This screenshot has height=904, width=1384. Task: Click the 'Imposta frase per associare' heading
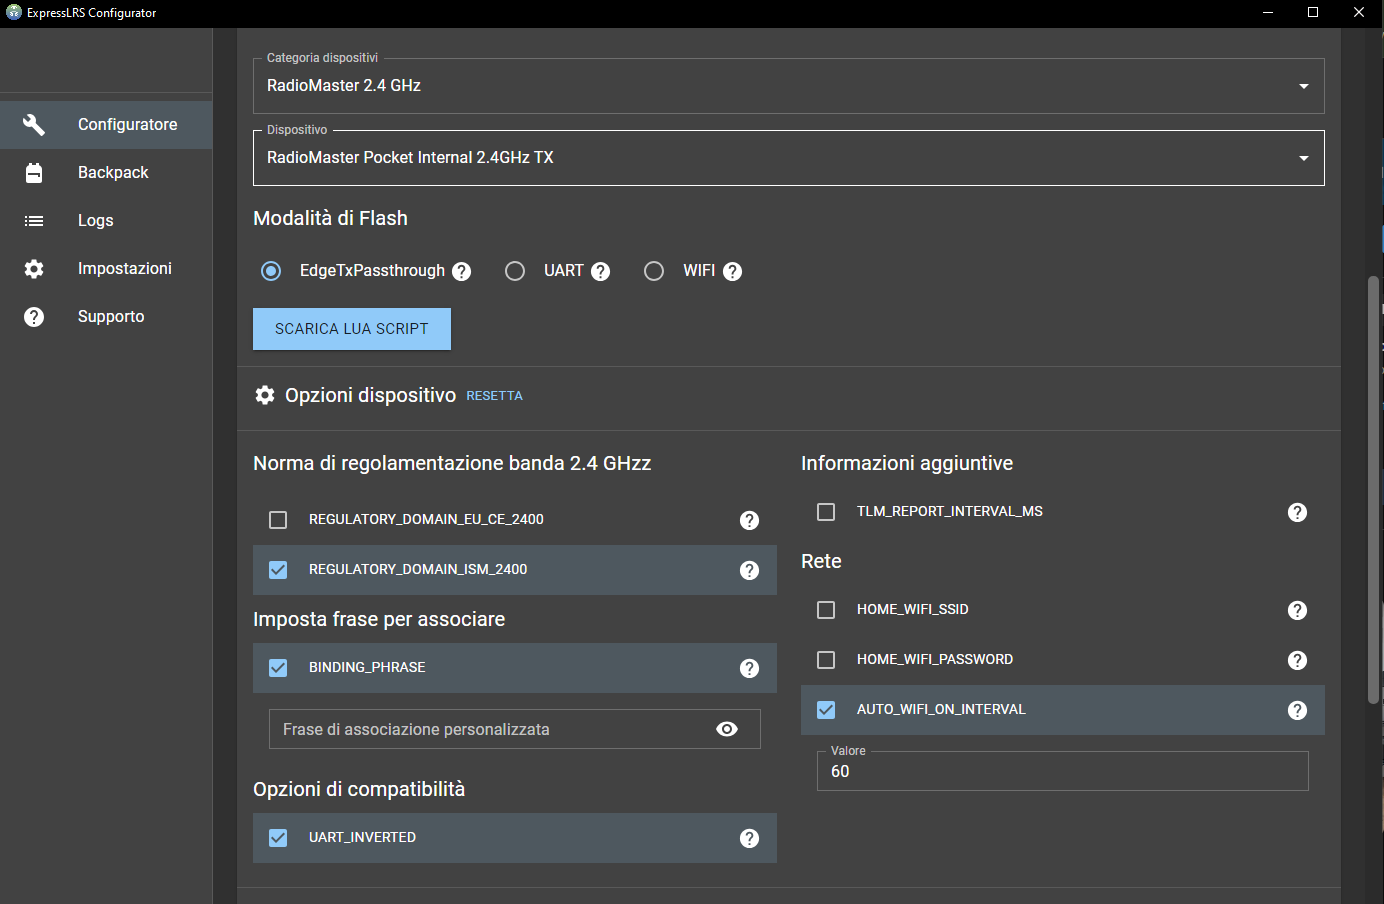tap(379, 619)
